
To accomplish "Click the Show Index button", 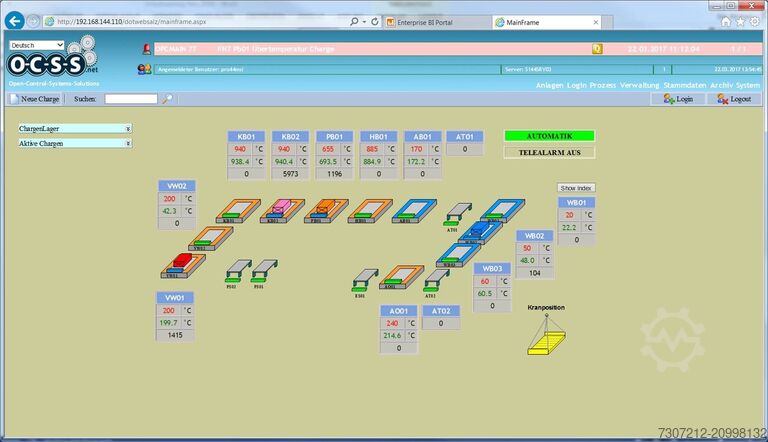I will coord(576,188).
